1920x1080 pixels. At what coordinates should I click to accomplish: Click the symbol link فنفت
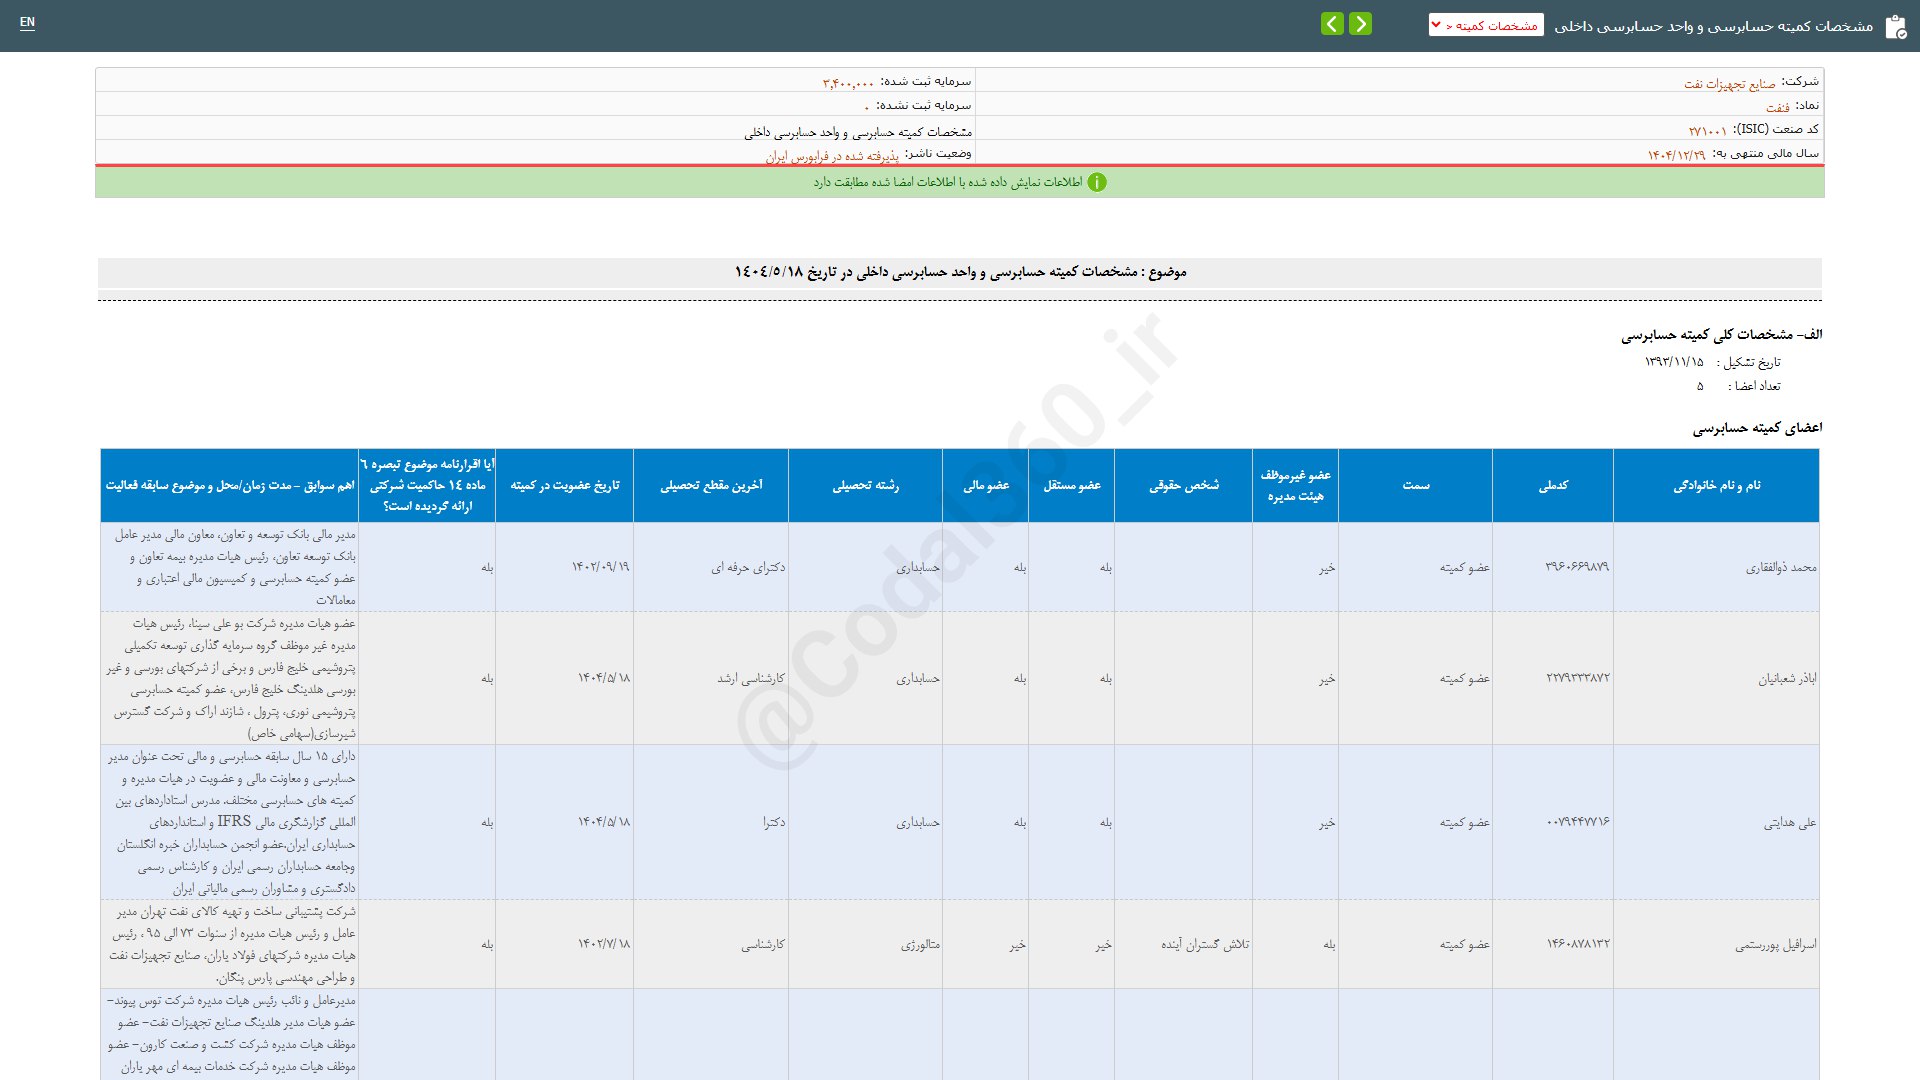click(x=1778, y=107)
